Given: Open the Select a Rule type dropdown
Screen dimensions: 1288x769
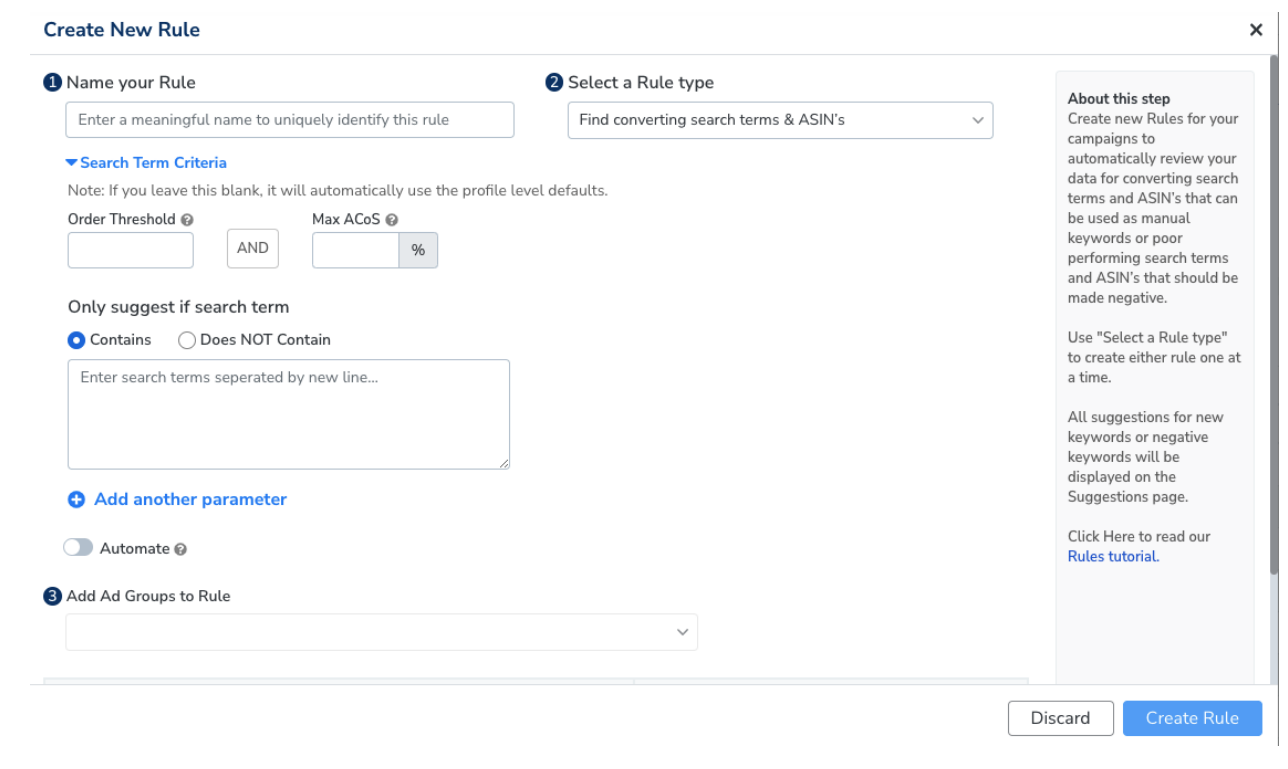Looking at the screenshot, I should pos(780,120).
